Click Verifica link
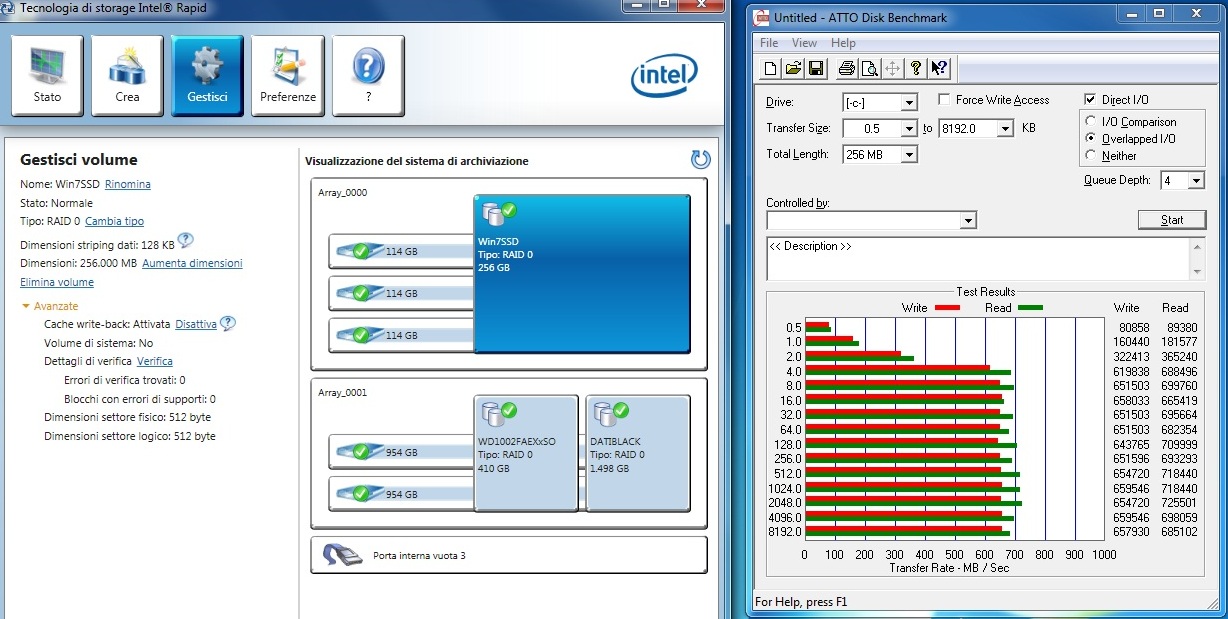The image size is (1228, 619). [155, 361]
